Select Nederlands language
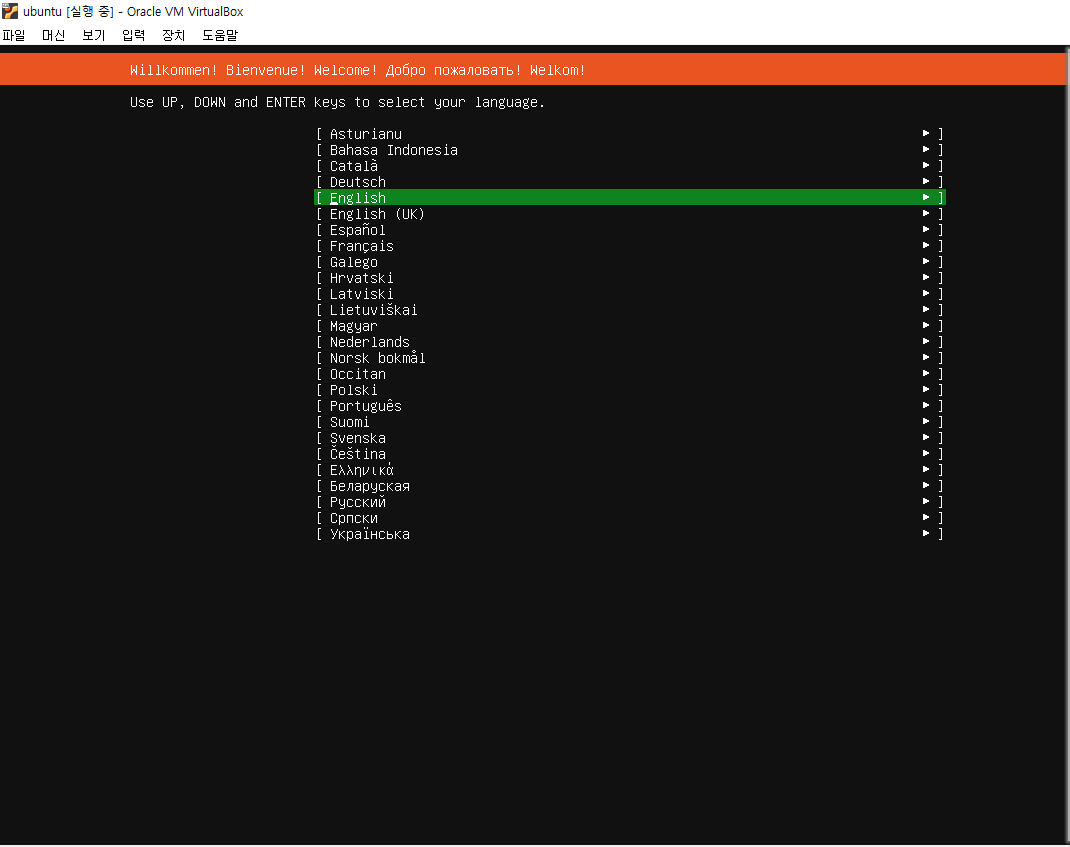Image resolution: width=1070 pixels, height=847 pixels. pos(630,342)
